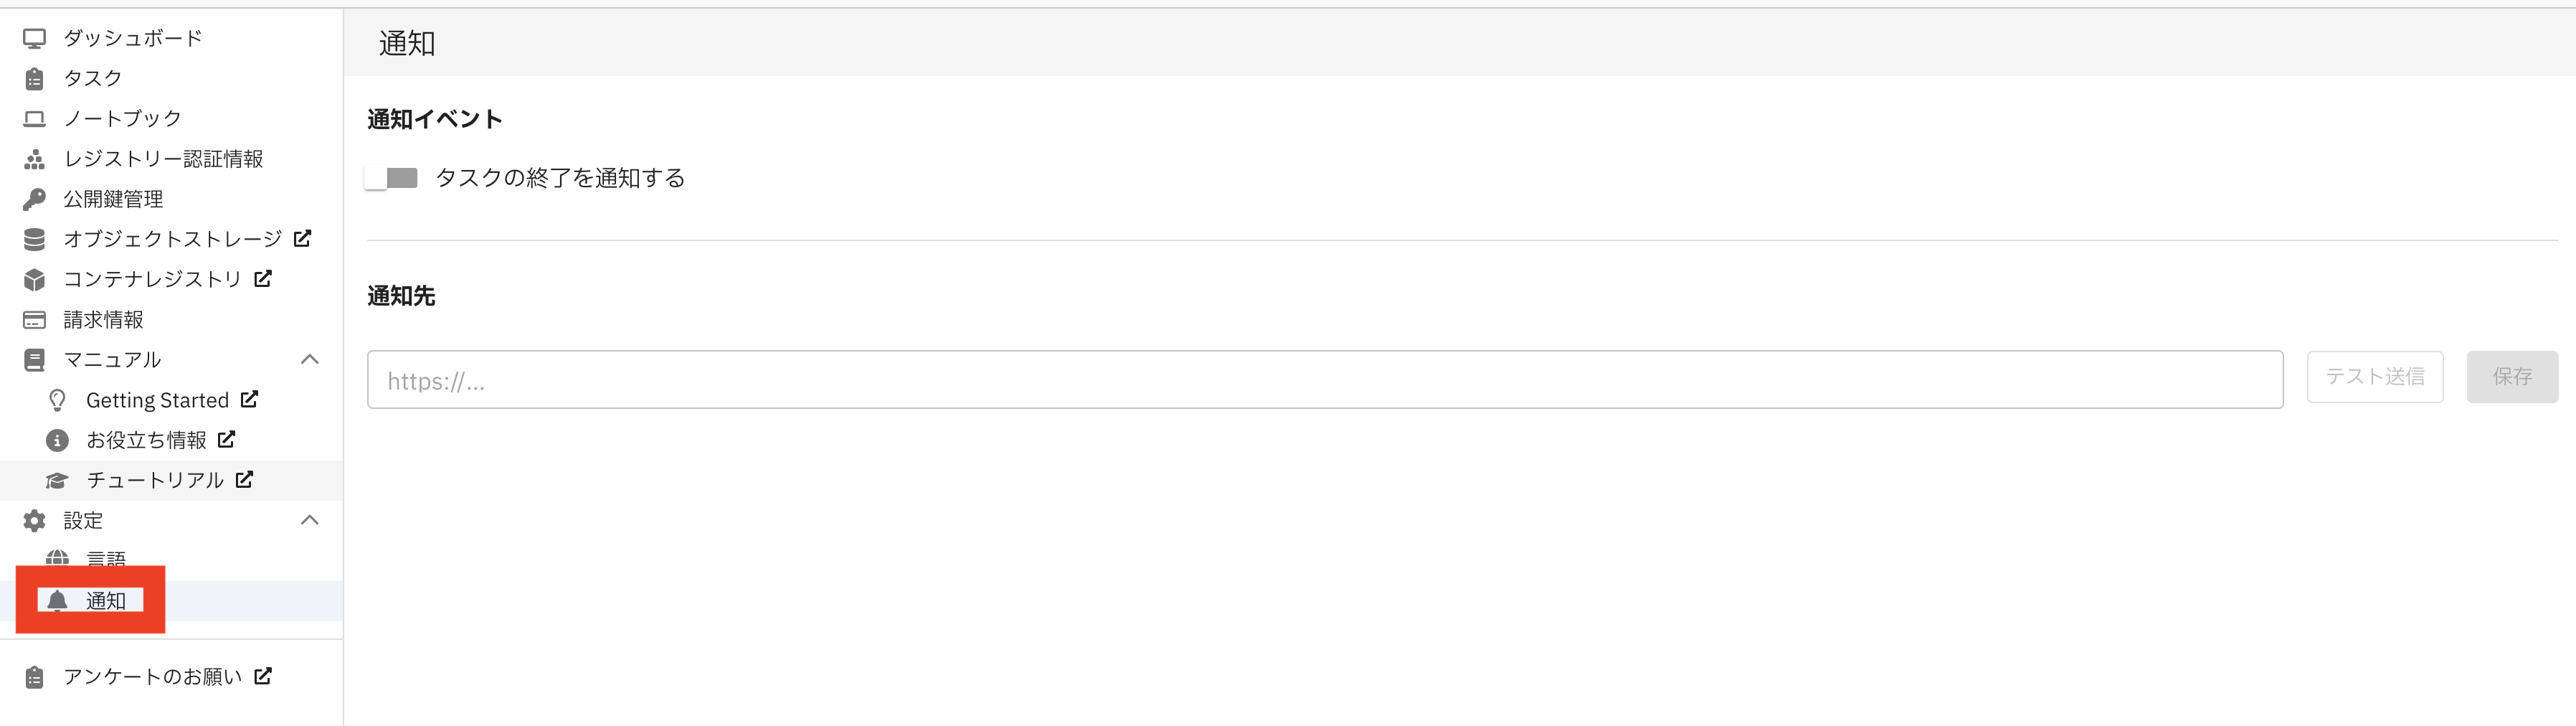Click the billing info card icon
Image resolution: width=2576 pixels, height=726 pixels.
pos(34,320)
